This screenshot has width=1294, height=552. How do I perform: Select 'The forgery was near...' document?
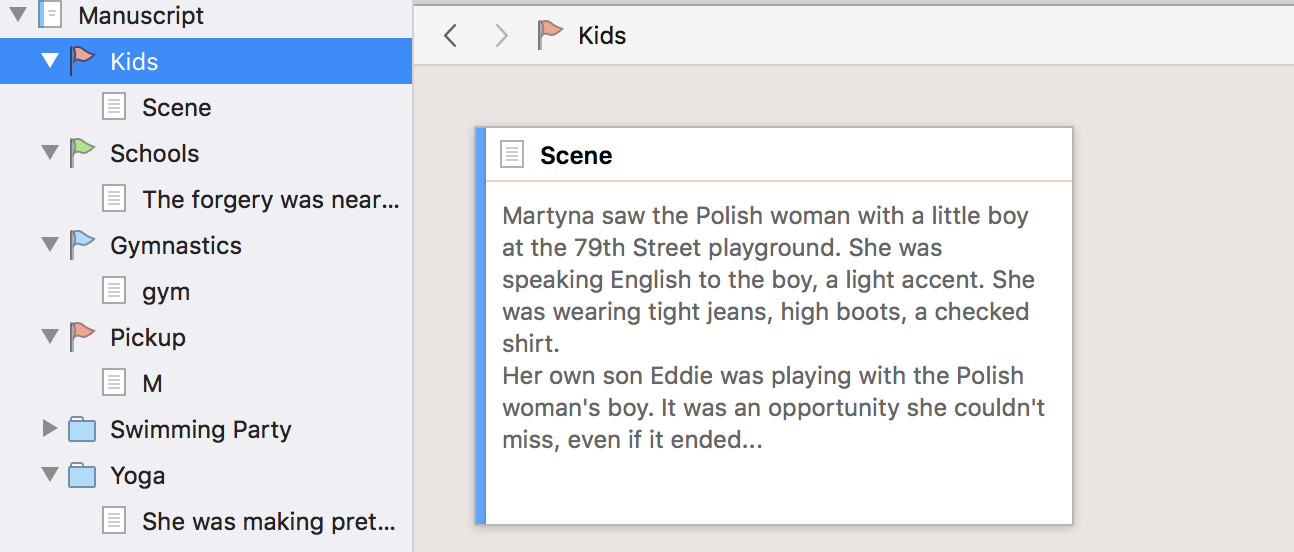tap(270, 199)
